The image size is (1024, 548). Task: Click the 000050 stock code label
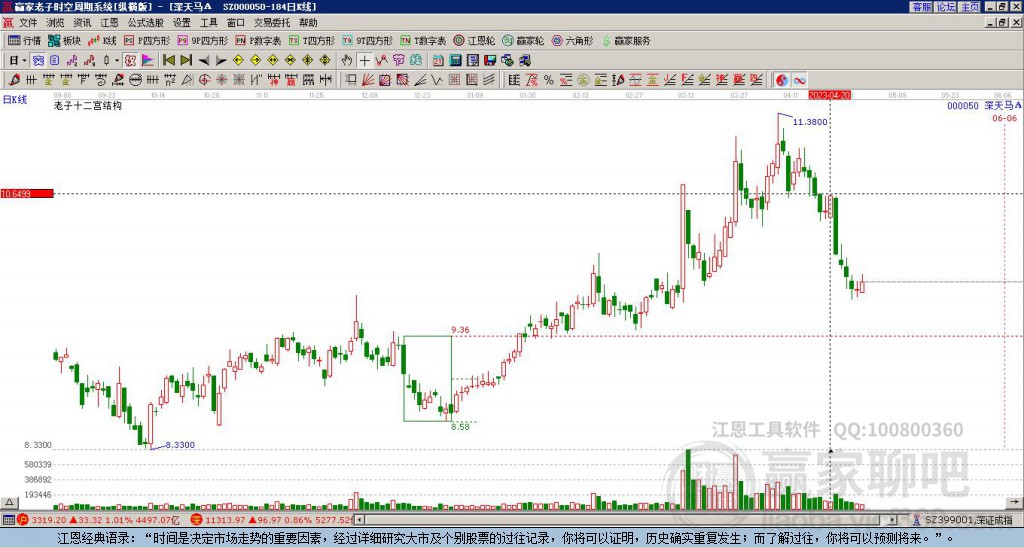[963, 106]
